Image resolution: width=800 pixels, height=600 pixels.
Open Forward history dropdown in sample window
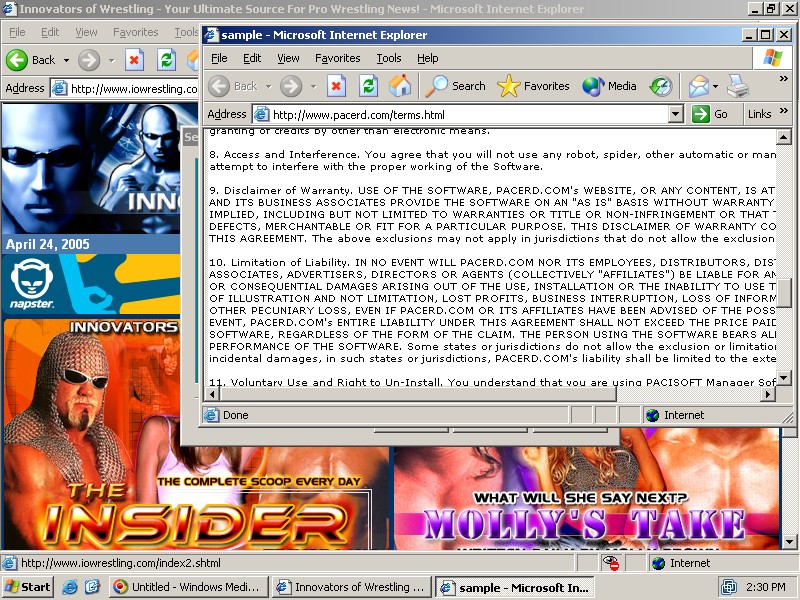click(x=313, y=87)
